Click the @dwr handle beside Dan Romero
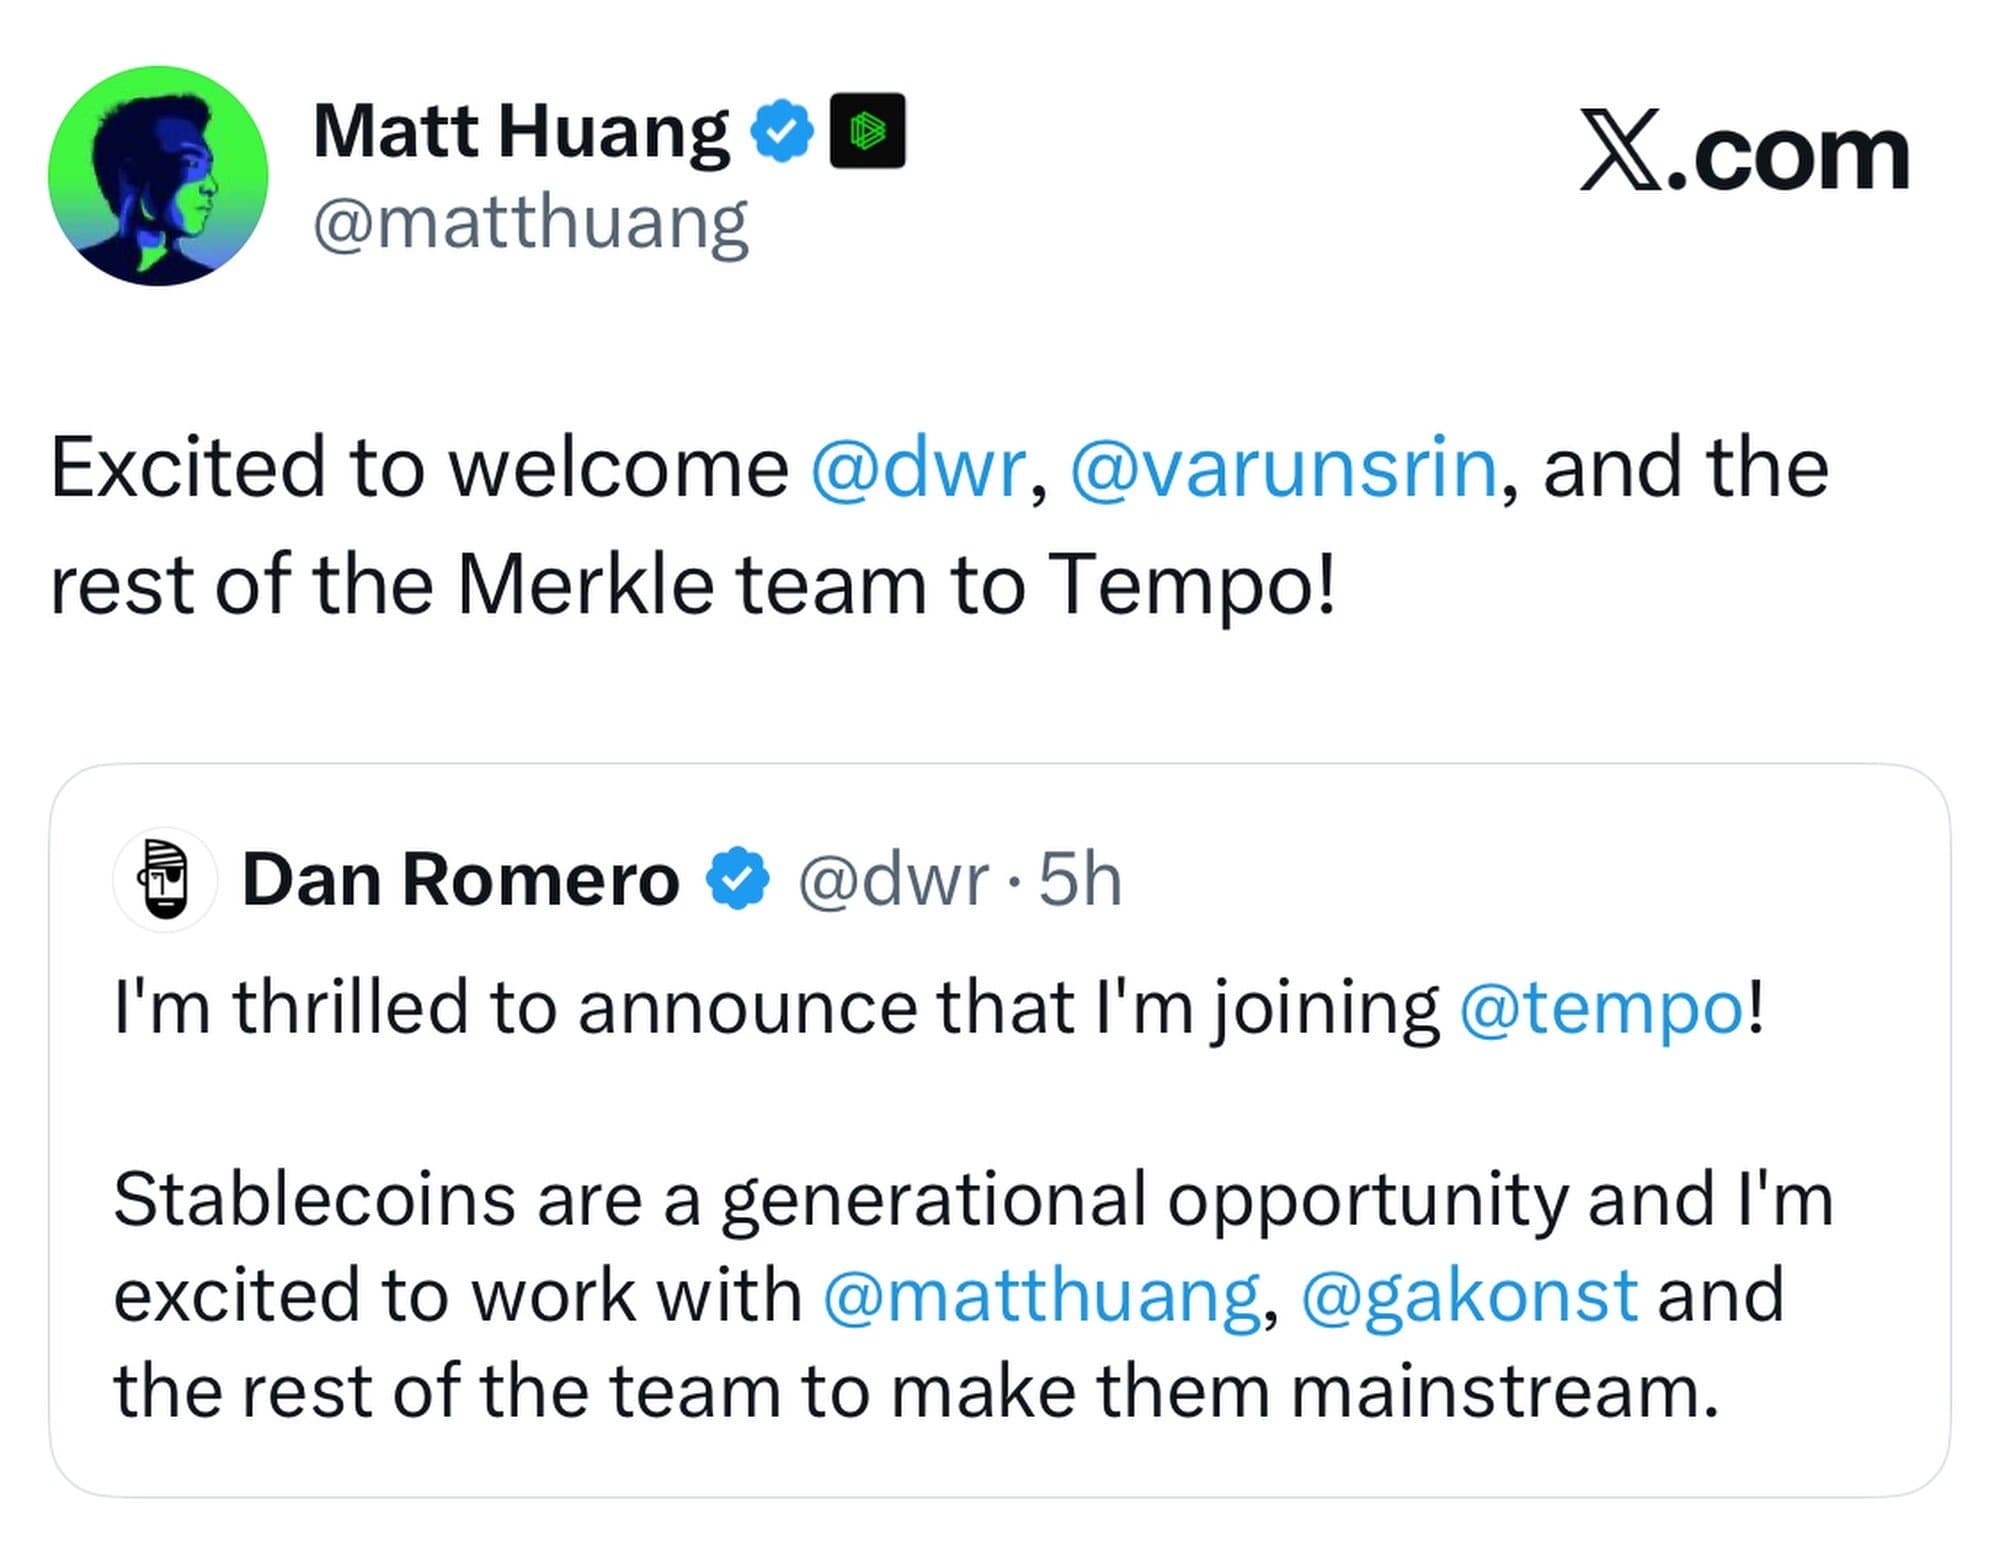 [893, 880]
